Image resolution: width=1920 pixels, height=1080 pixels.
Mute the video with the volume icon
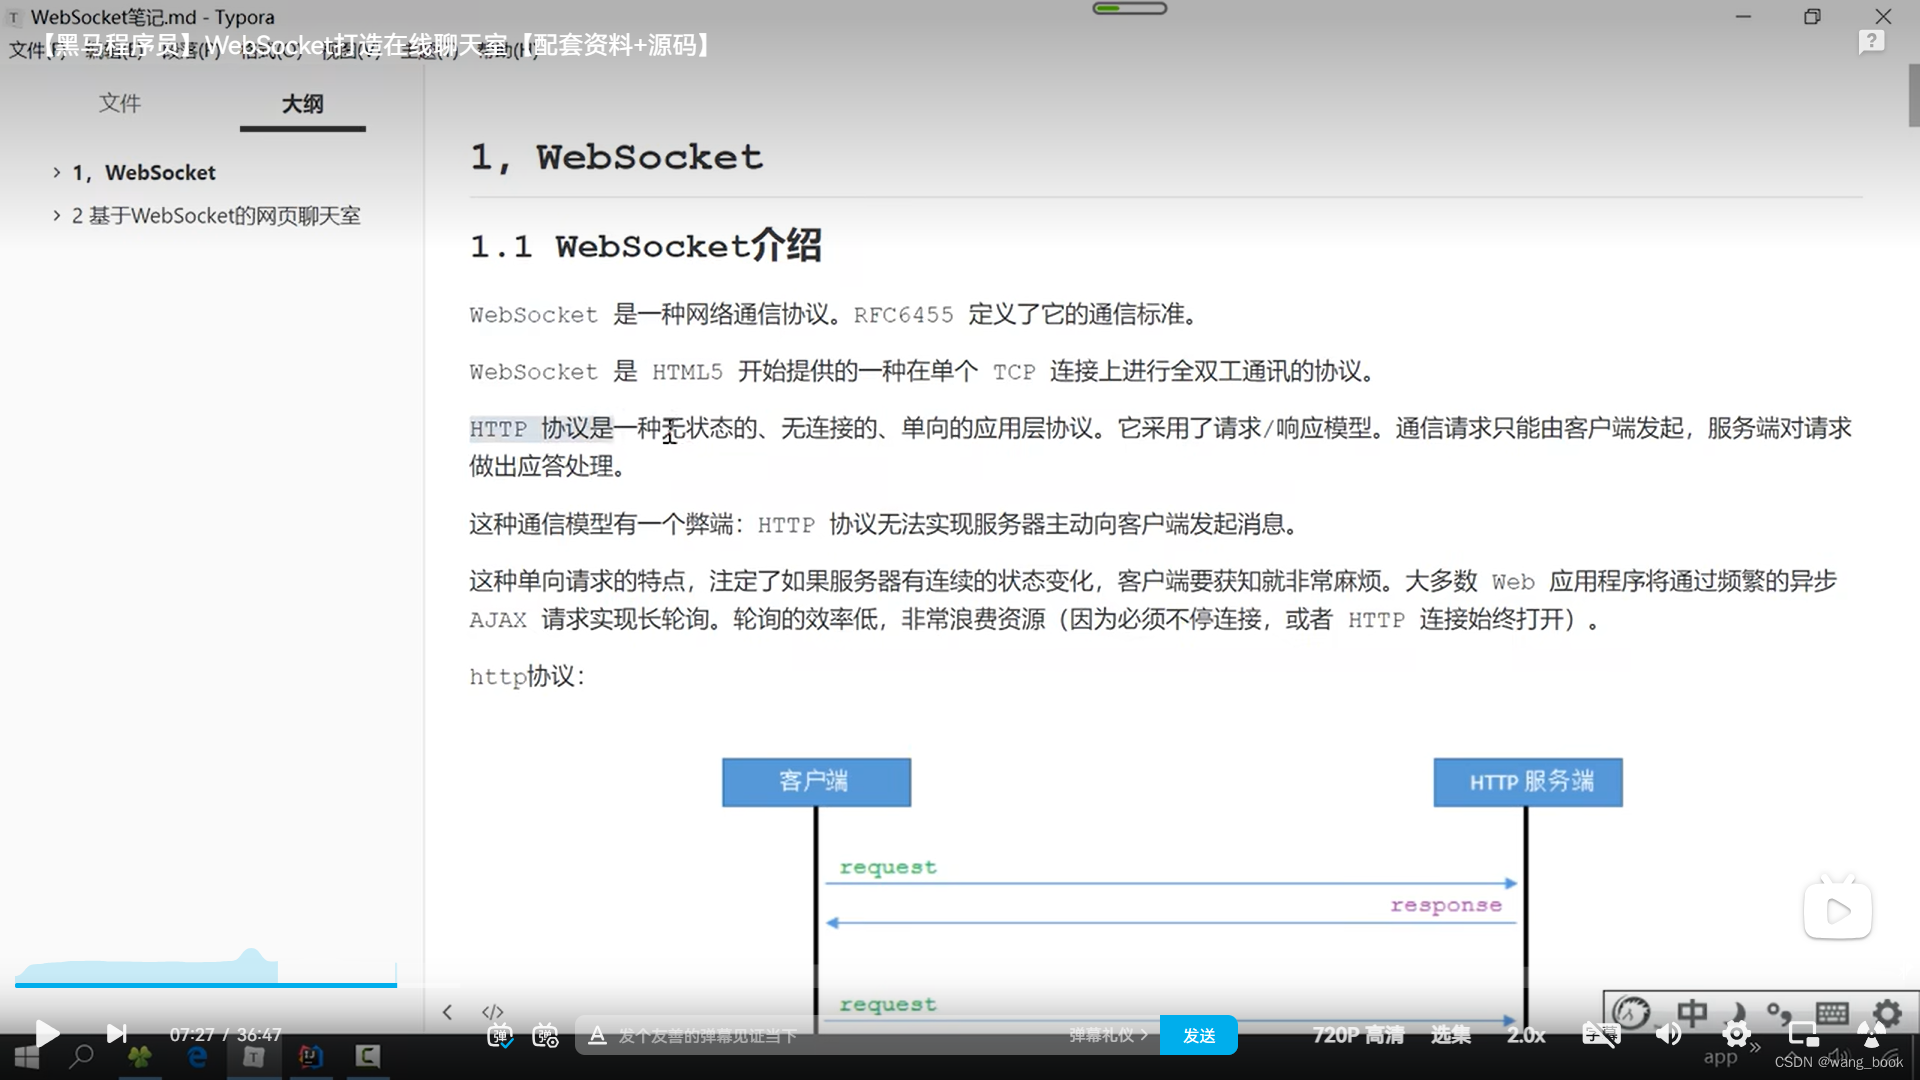[1668, 1035]
